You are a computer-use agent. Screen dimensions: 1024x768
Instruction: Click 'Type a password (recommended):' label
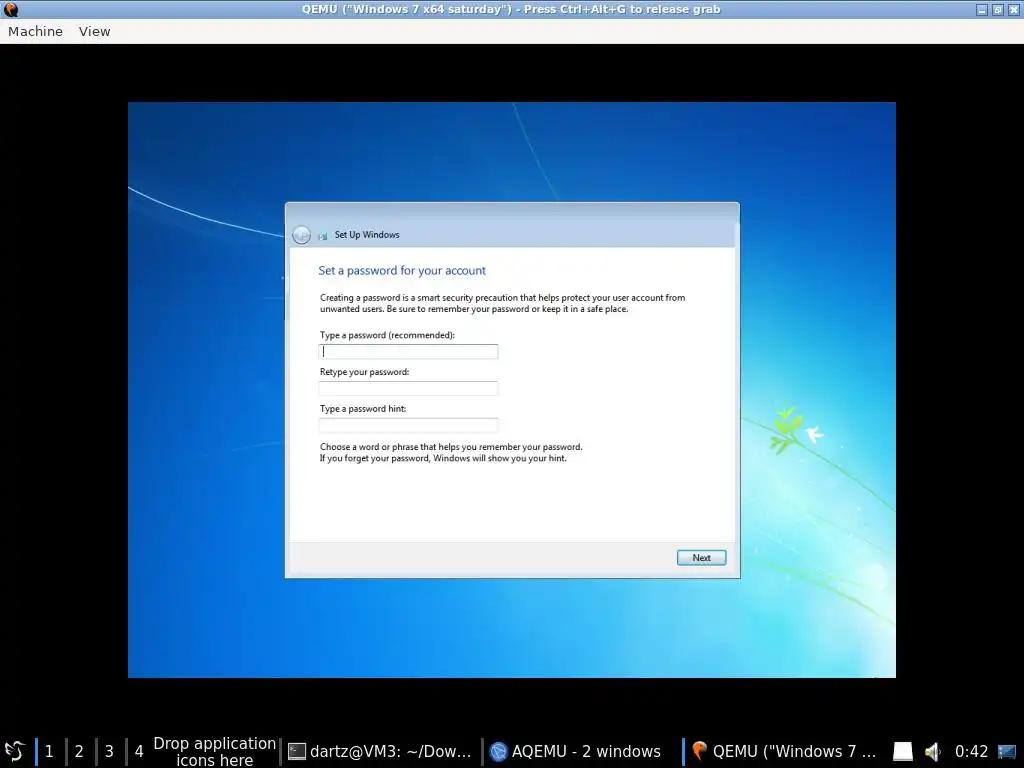pyautogui.click(x=387, y=335)
